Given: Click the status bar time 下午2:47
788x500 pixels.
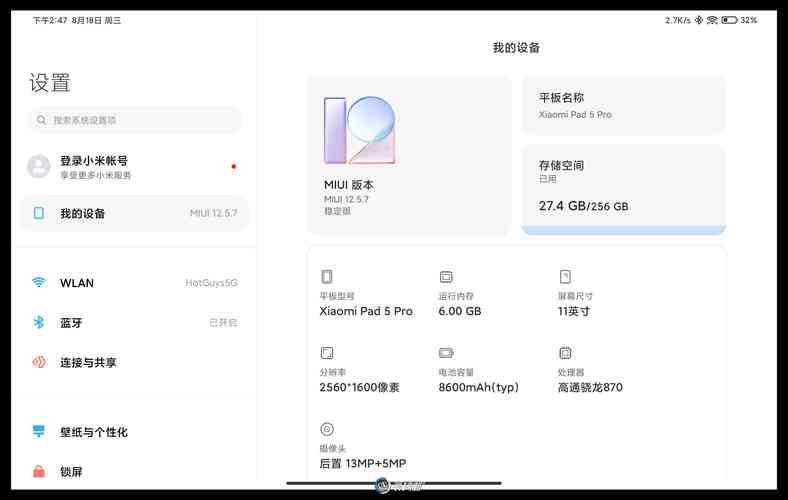Looking at the screenshot, I should [x=50, y=20].
